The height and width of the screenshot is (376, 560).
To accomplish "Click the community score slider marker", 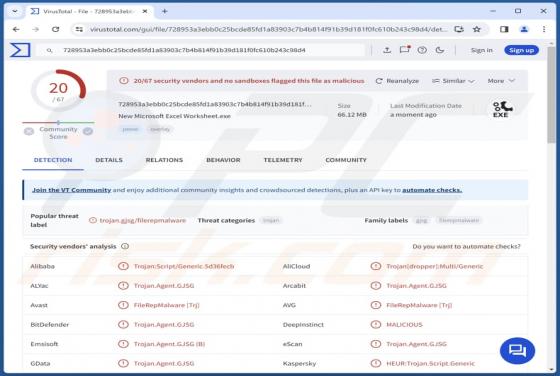I will pos(58,122).
